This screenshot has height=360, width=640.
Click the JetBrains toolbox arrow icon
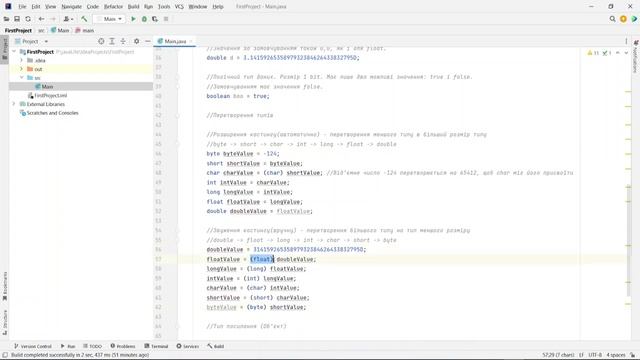point(634,19)
